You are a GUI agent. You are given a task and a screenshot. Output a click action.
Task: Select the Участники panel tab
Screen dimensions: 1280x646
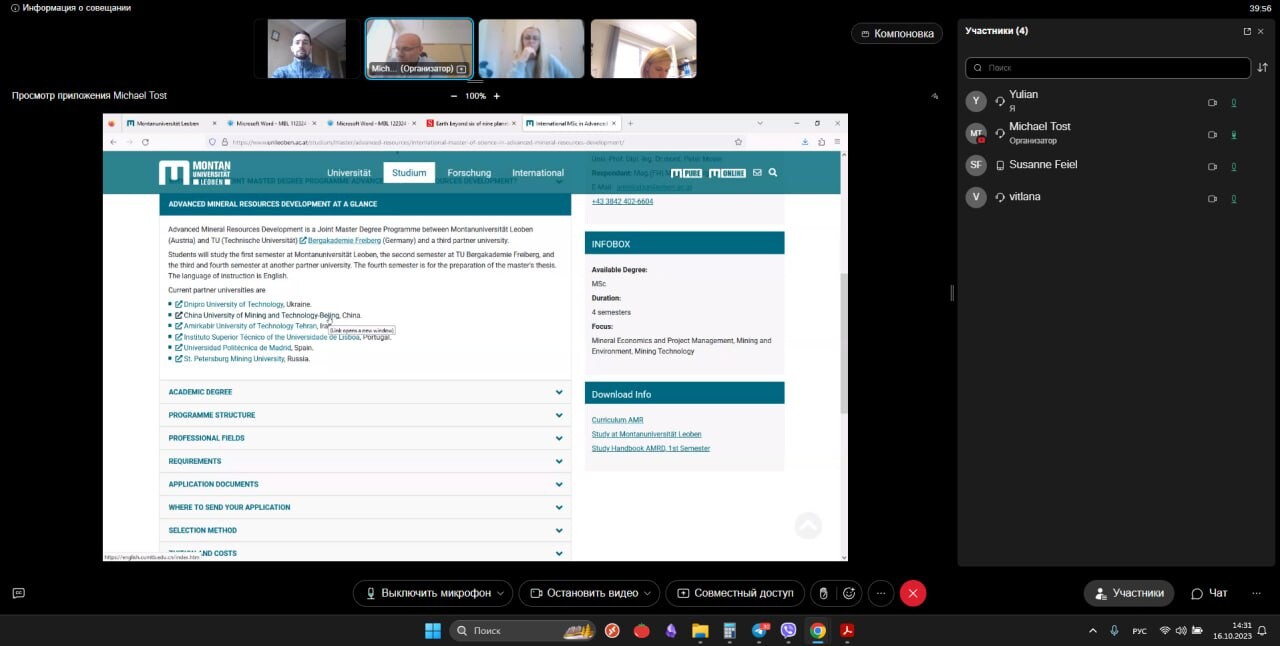[1129, 593]
